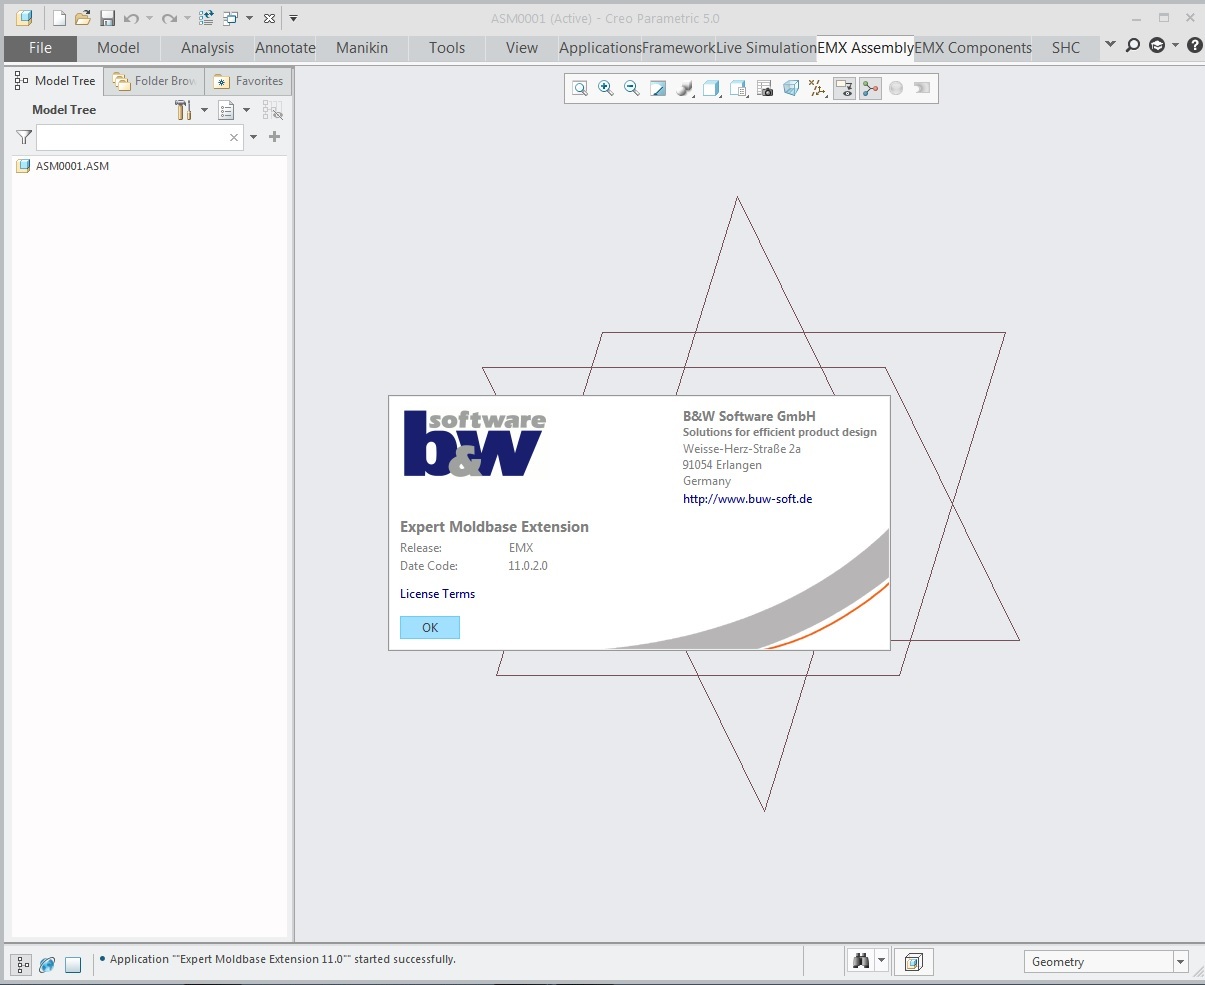Open the Favorites tab
Viewport: 1205px width, 985px height.
coord(249,81)
